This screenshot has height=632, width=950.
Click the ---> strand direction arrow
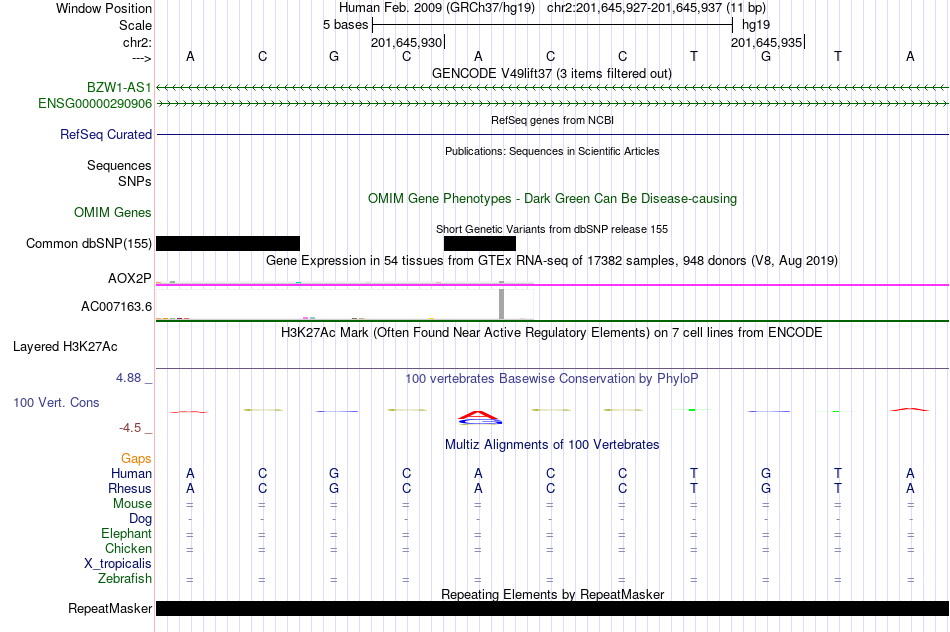point(141,58)
